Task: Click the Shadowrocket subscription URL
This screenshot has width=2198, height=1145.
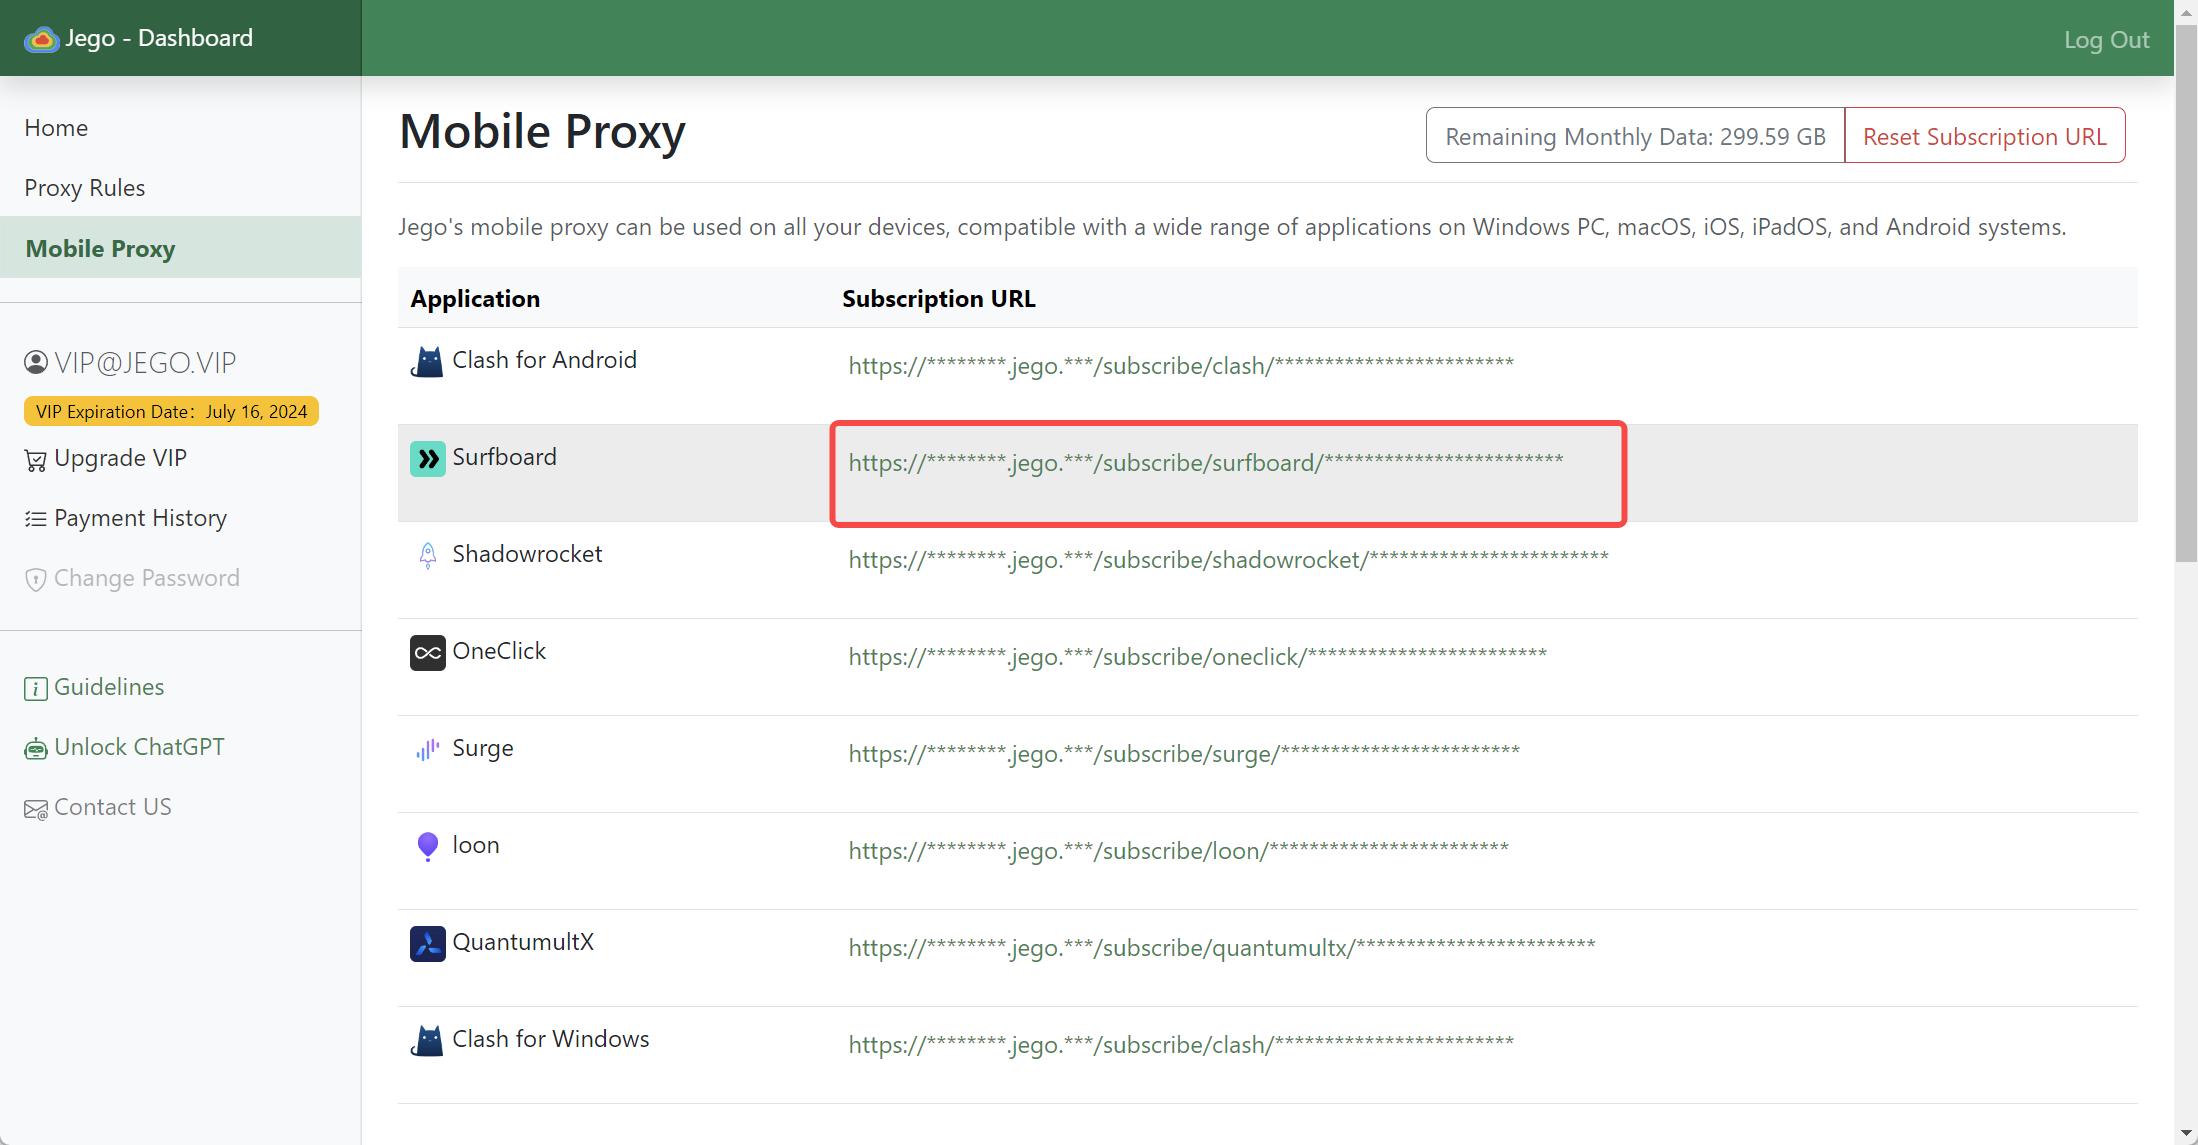Action: pos(1228,559)
